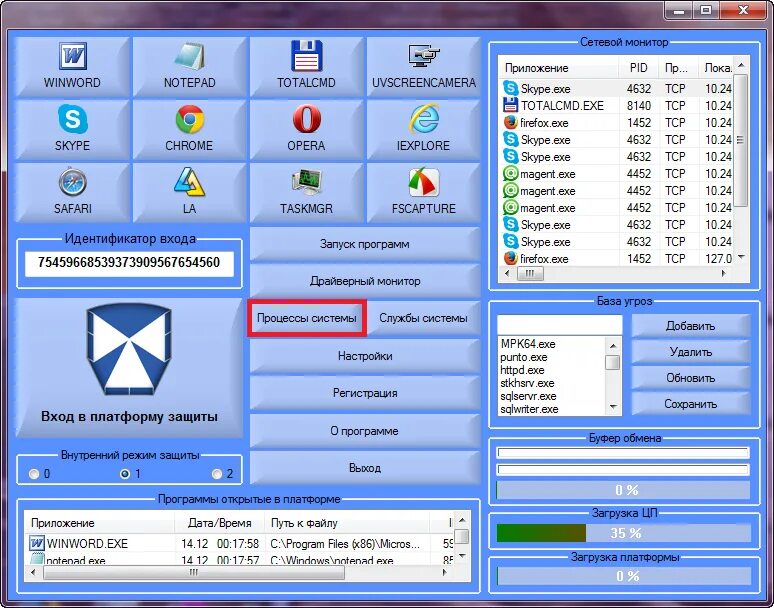Viewport: 774px width, 608px height.
Task: Select httpd.exe in threat list
Action: point(552,370)
